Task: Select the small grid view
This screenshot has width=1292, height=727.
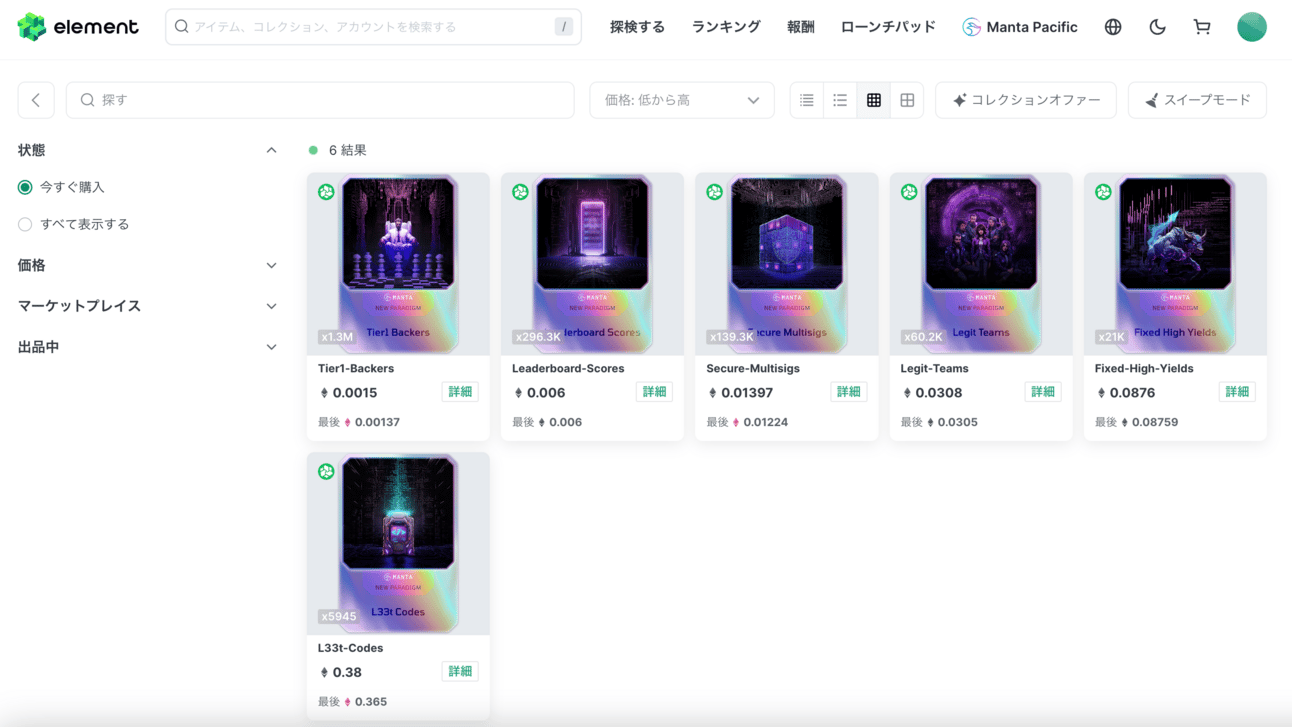Action: [x=874, y=100]
